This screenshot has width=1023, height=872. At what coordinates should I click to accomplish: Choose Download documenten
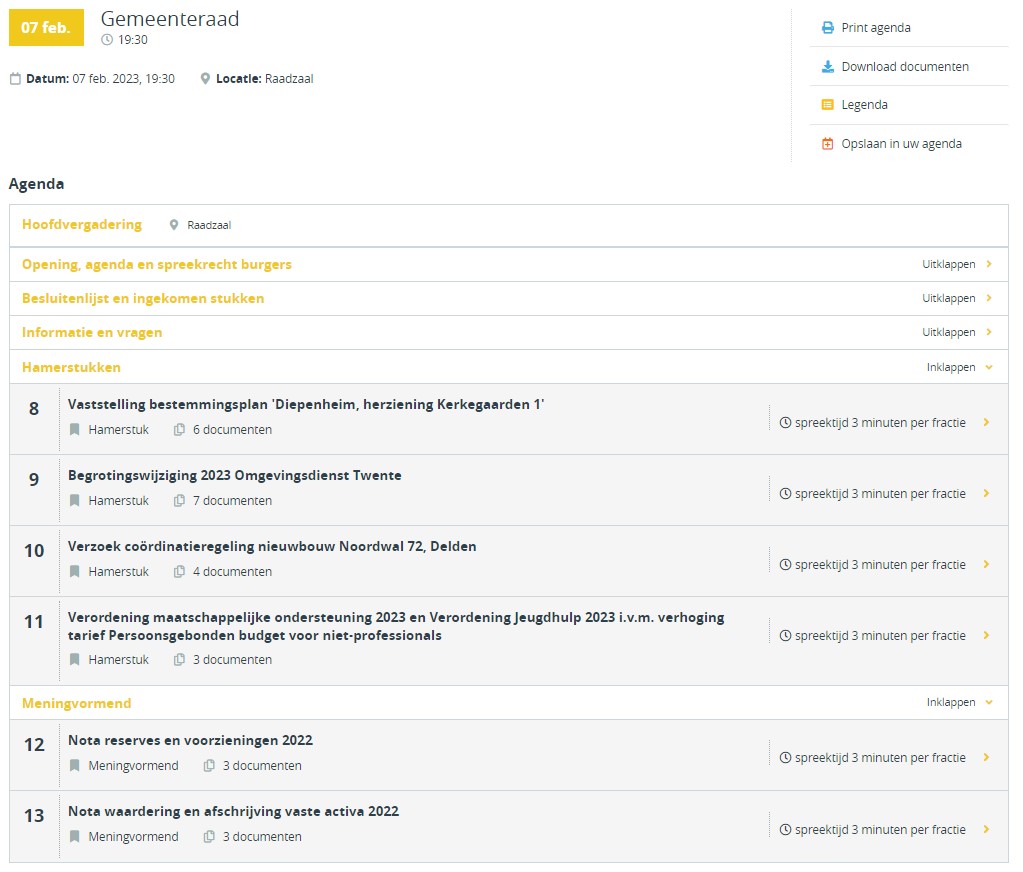905,67
